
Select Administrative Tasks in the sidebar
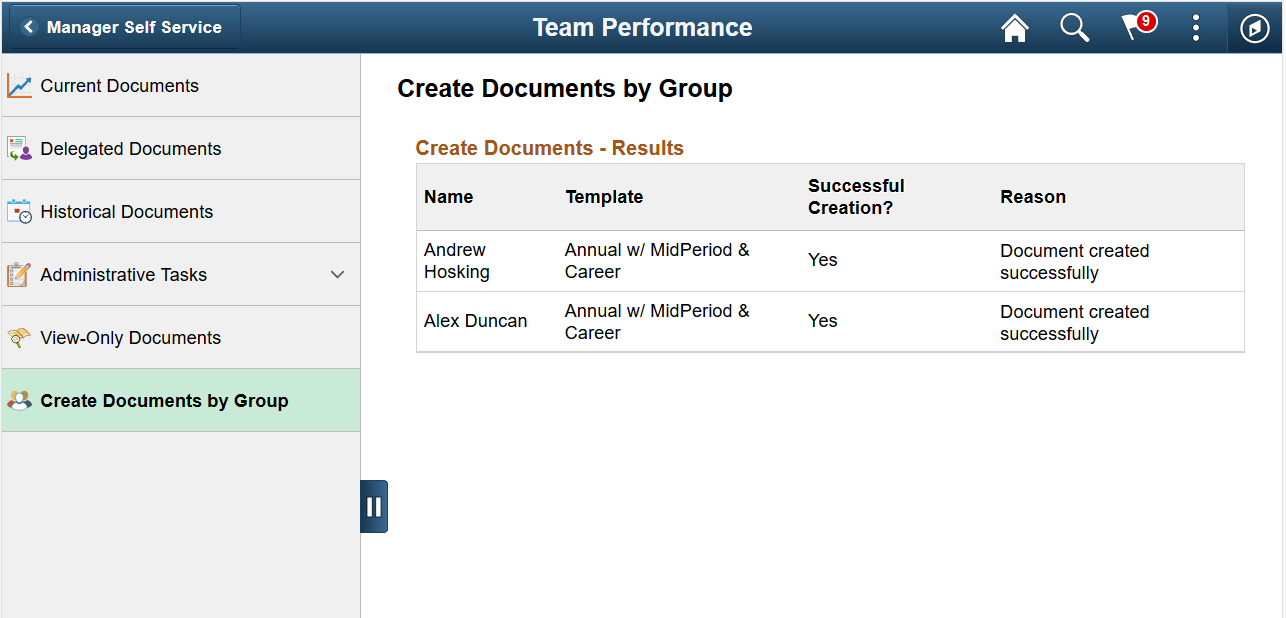[180, 275]
